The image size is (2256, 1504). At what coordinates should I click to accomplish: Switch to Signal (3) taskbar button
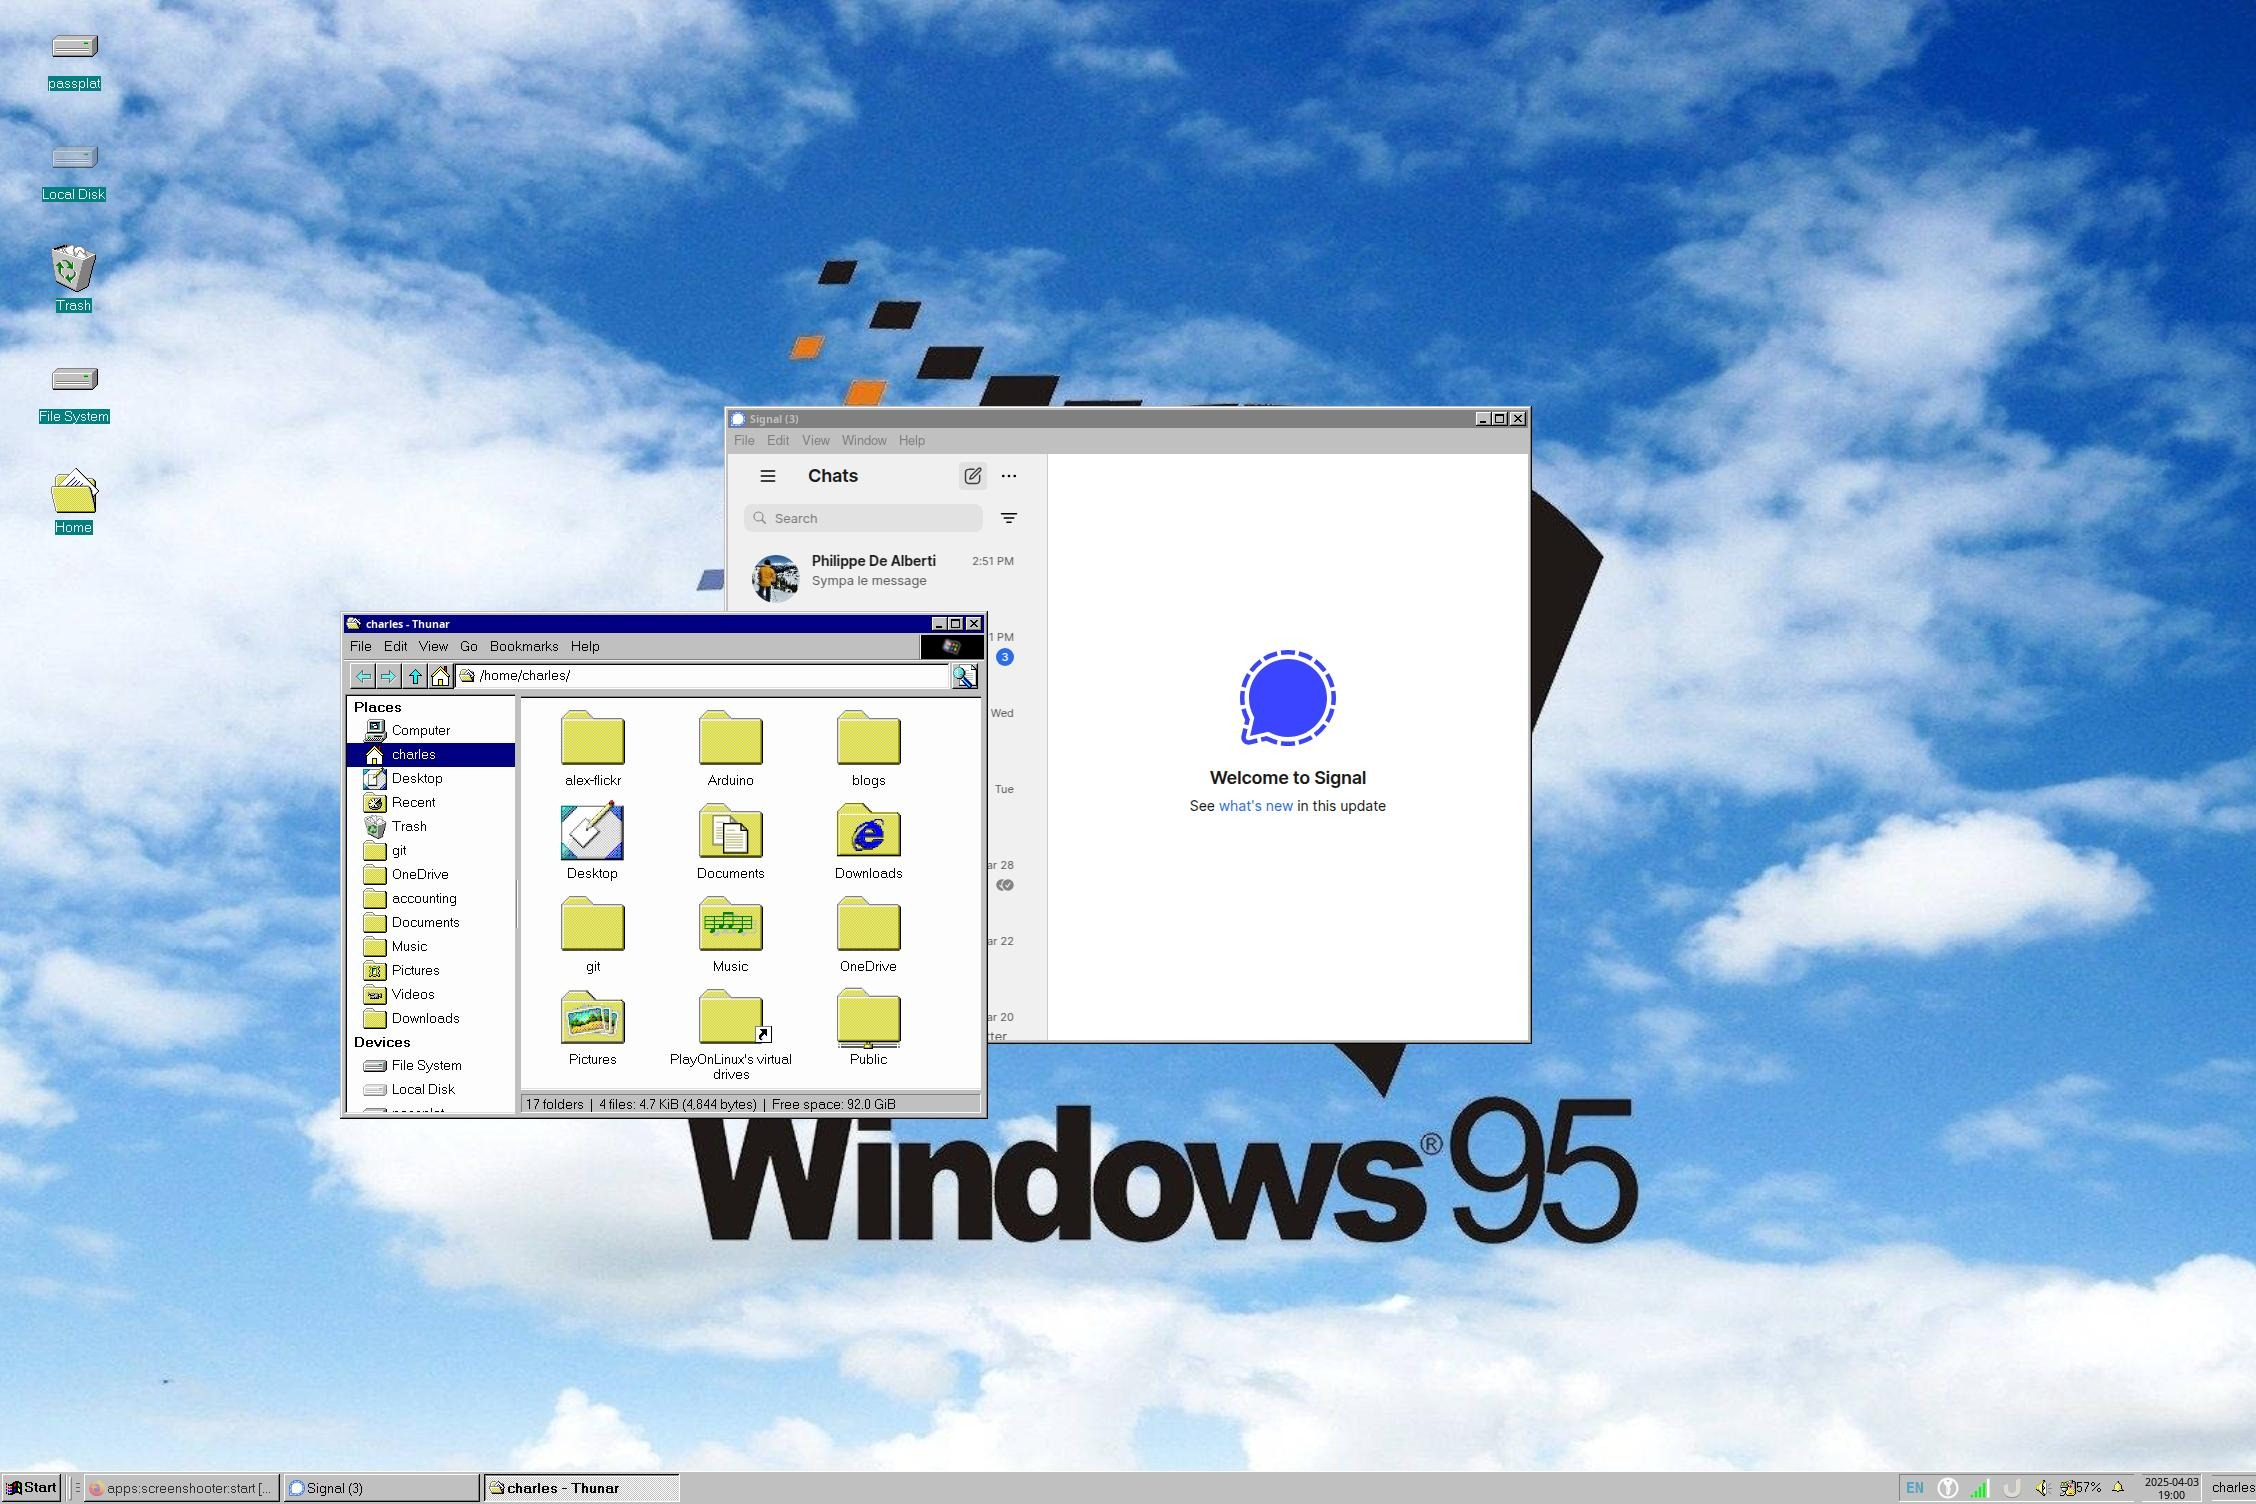tap(381, 1488)
